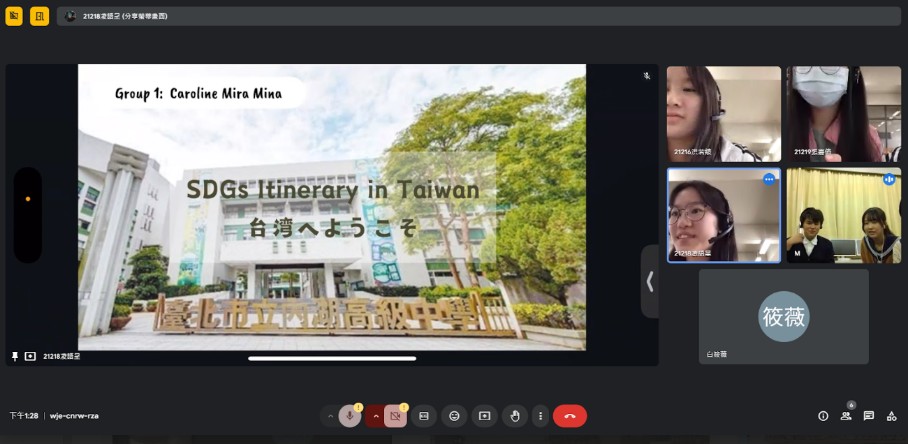908x444 pixels.
Task: Click first yellow icon in top-left corner
Action: click(x=14, y=16)
